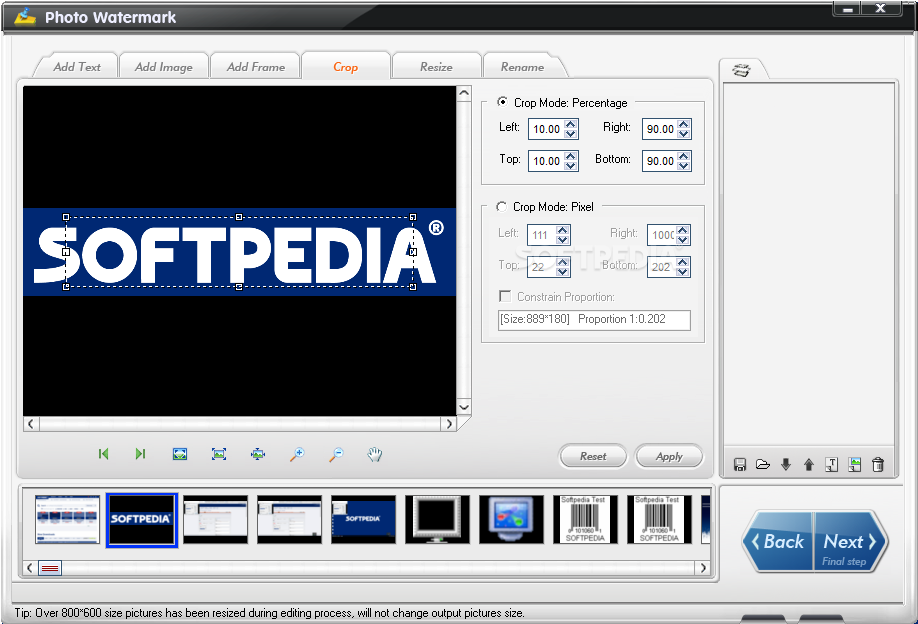Decrease the Bottom percentage with down arrow
Viewport: 918px width, 624px height.
coord(684,166)
